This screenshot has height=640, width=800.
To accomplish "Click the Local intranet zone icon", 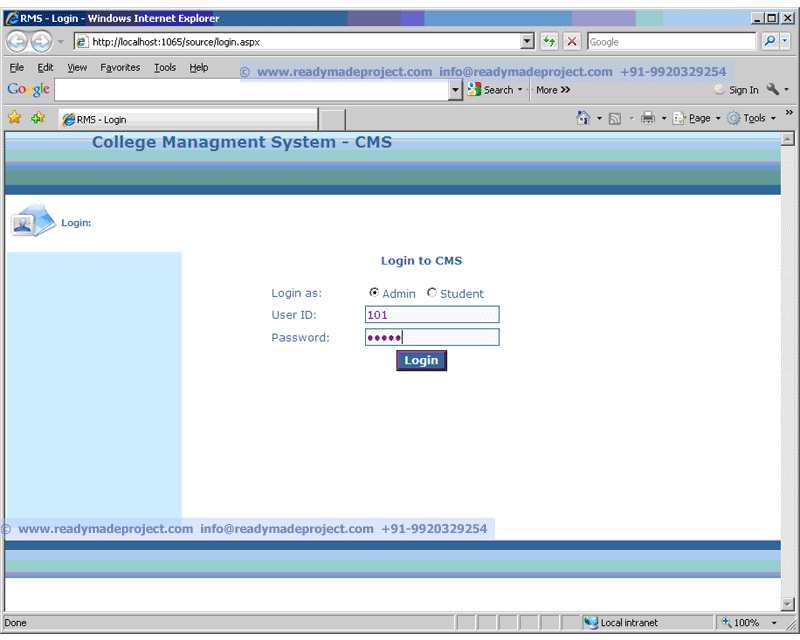I will point(591,623).
